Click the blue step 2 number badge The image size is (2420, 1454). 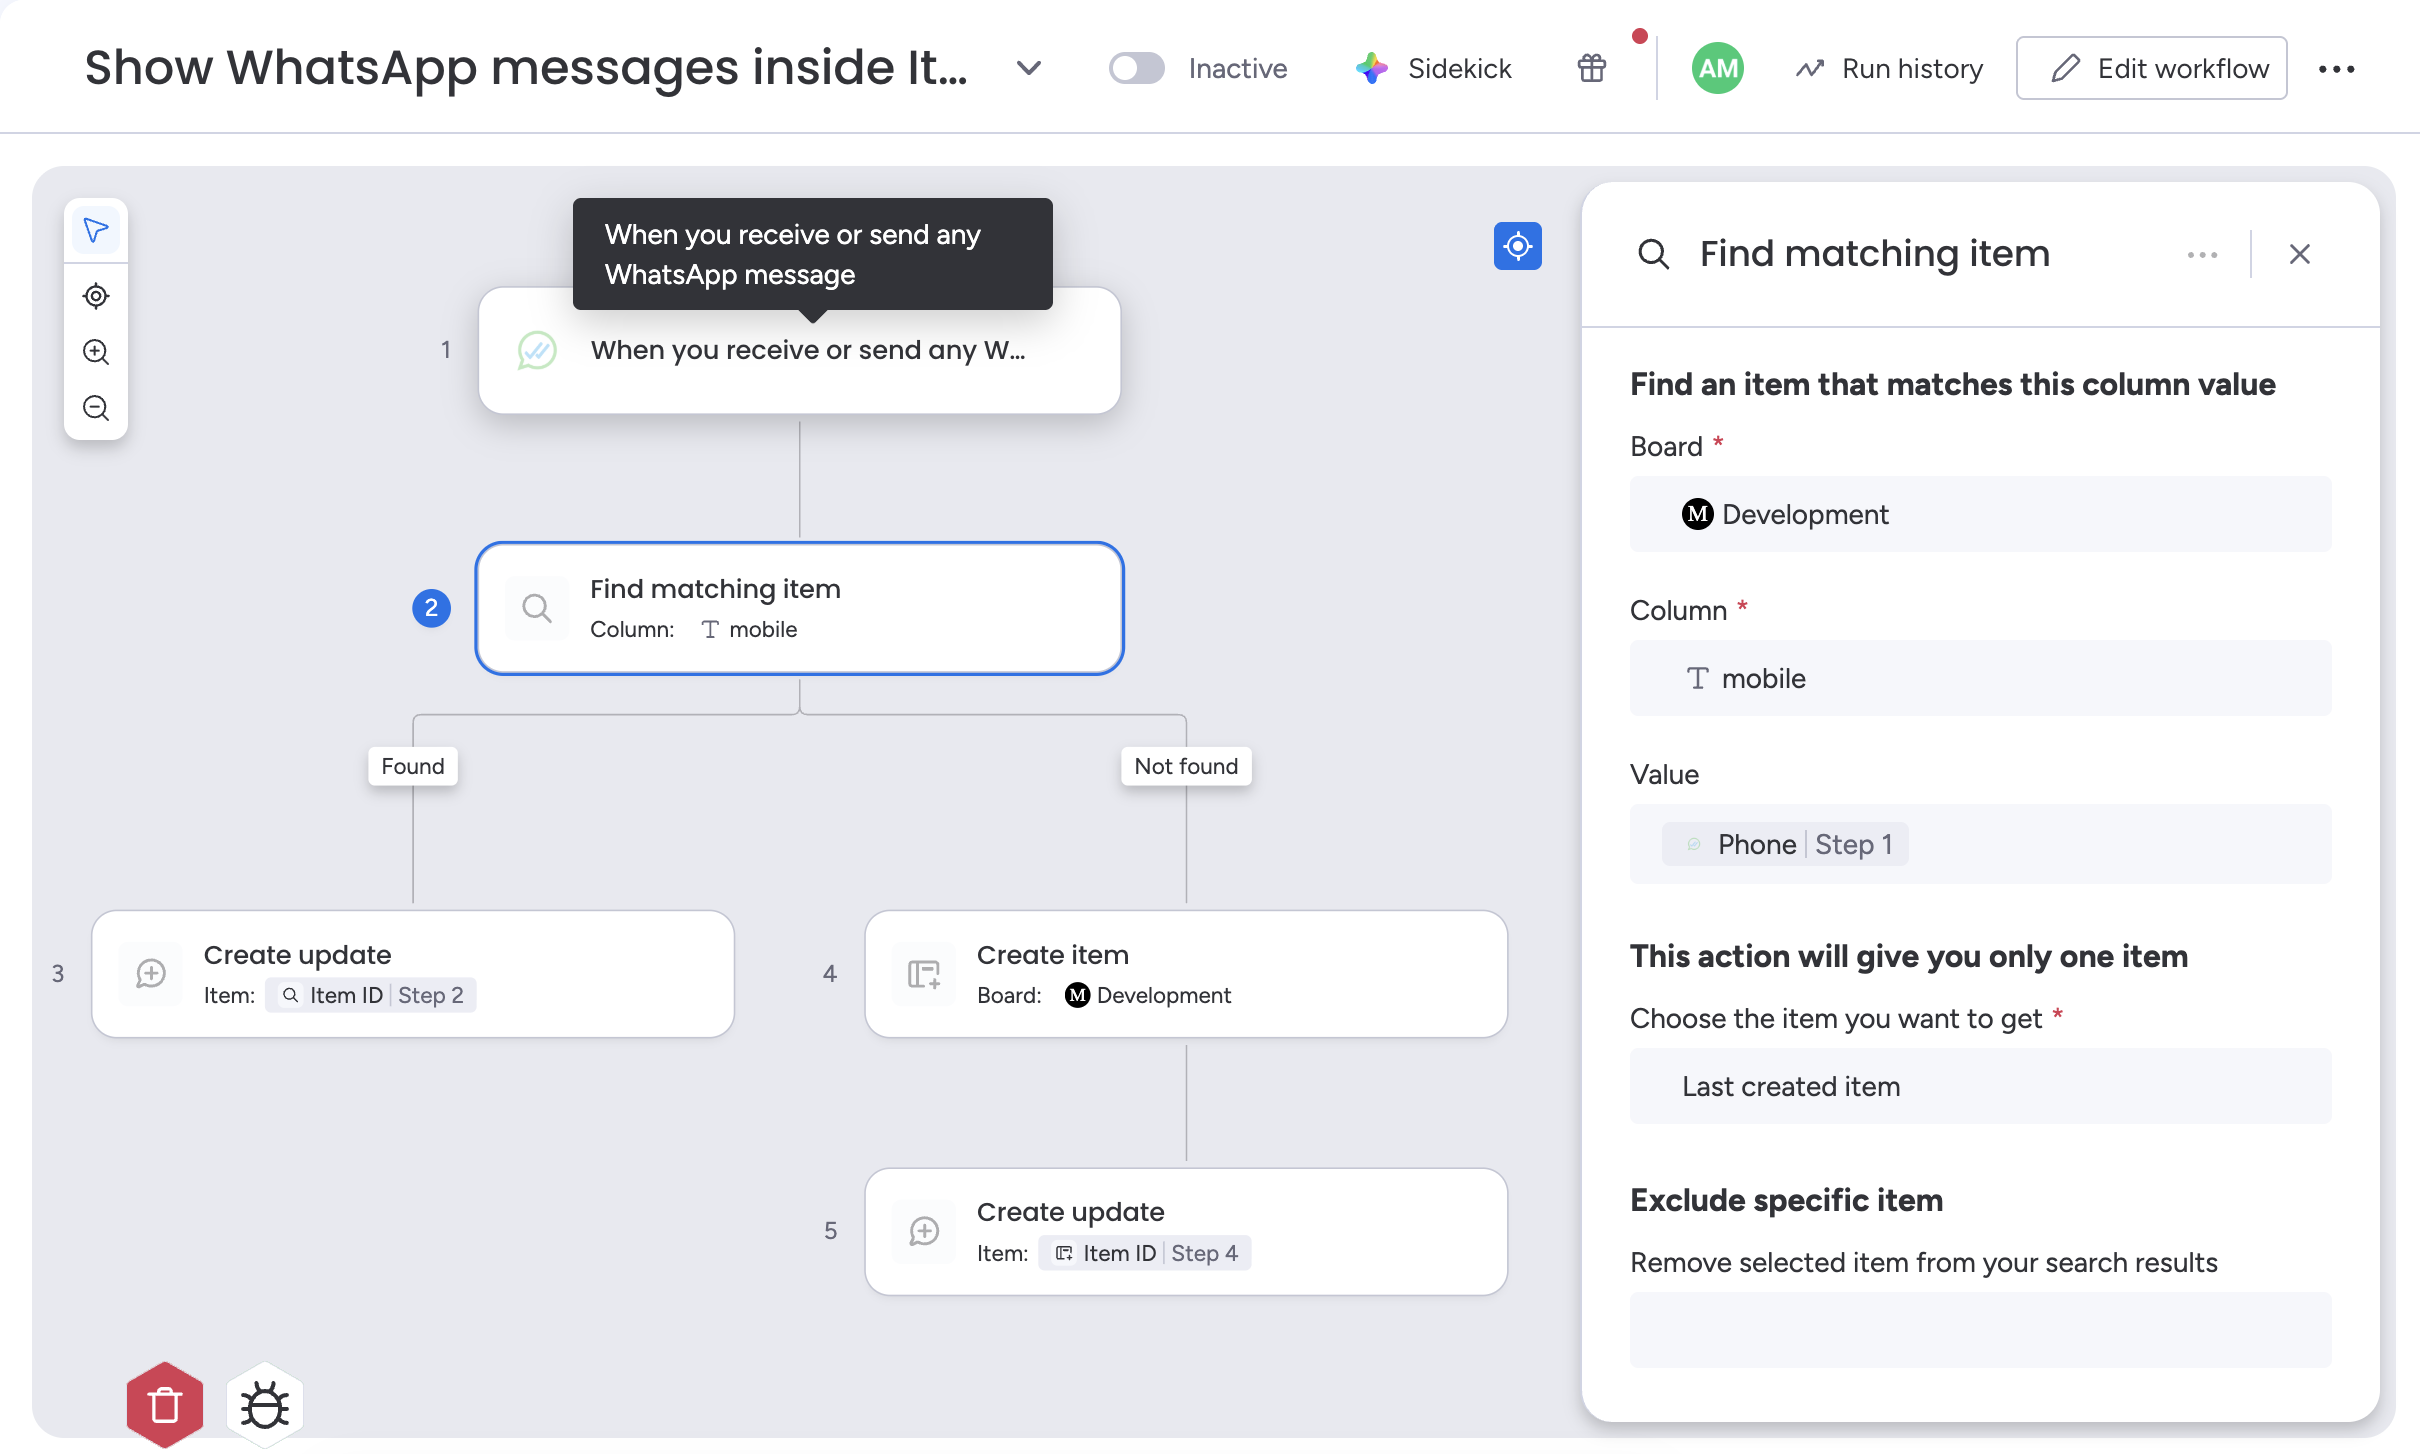(x=431, y=608)
